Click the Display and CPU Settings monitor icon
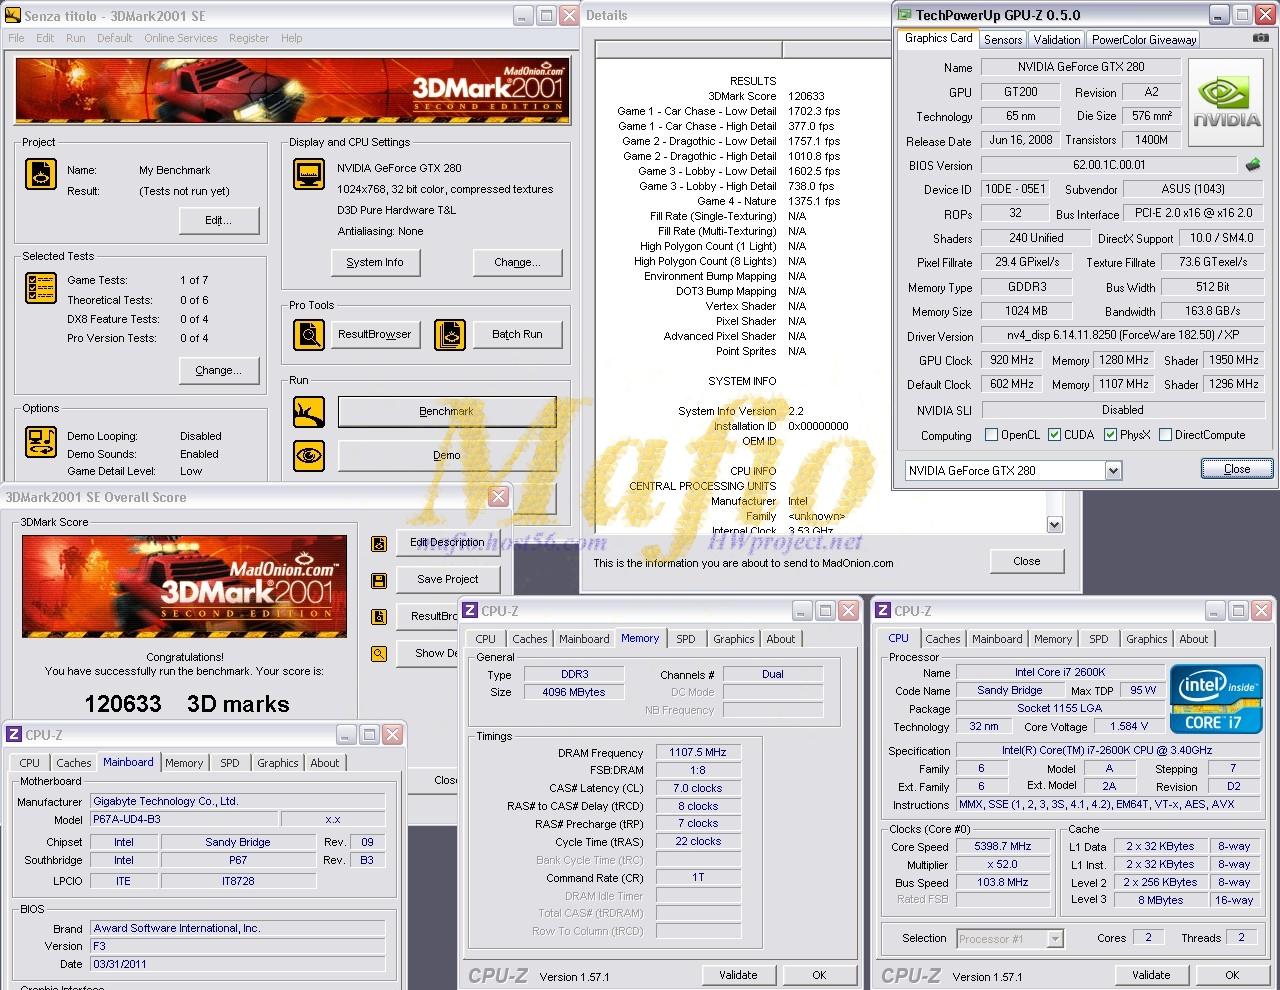This screenshot has width=1280, height=990. pos(309,173)
